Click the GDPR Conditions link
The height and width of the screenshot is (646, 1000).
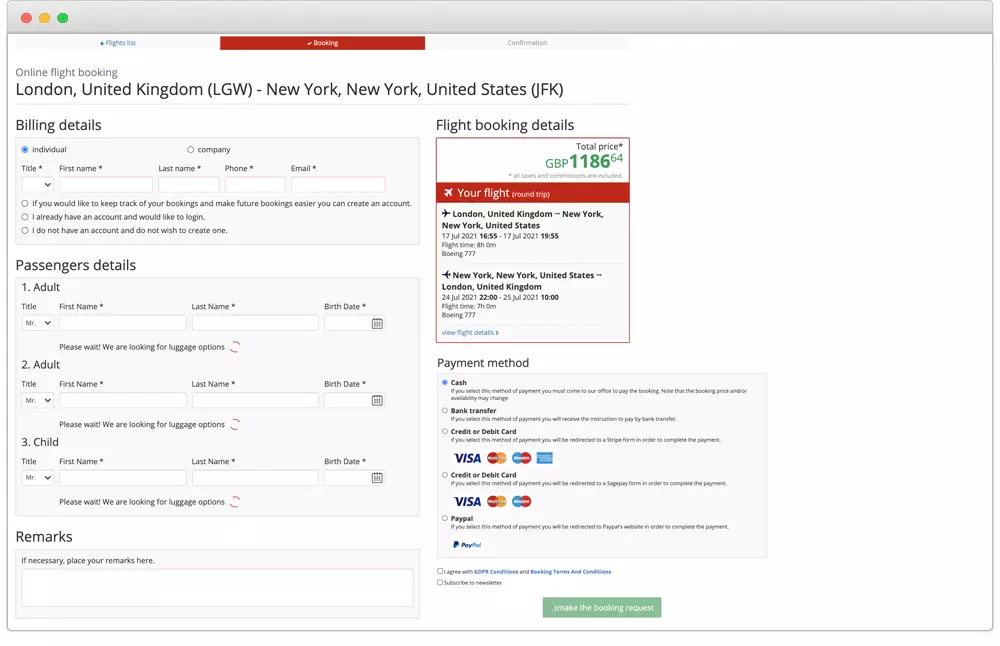coord(494,571)
